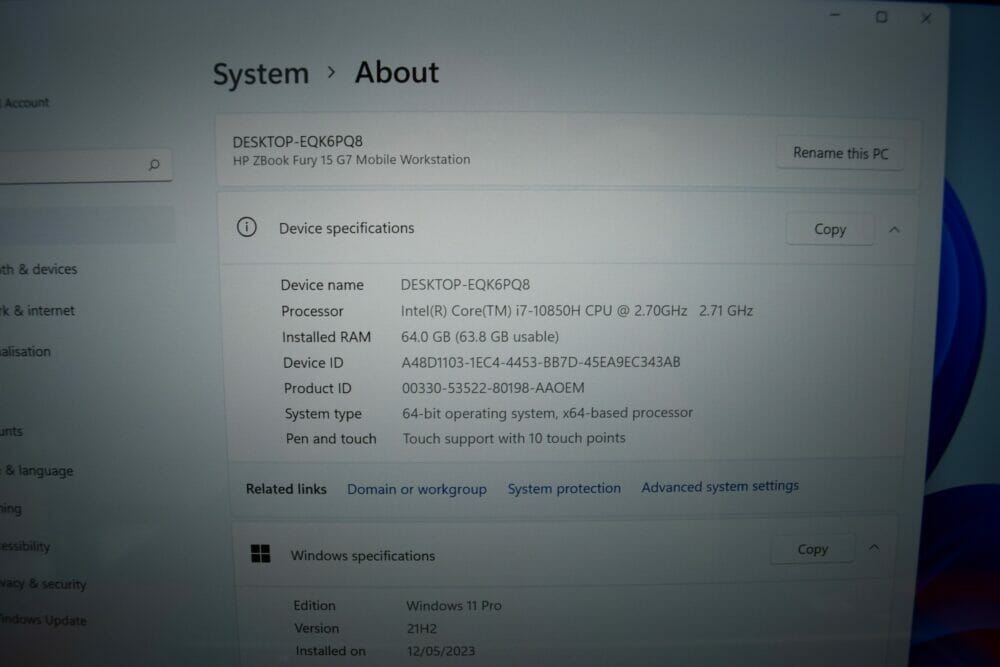Open Privacy & security sidebar item
Screen dimensions: 1000x667
coord(43,583)
